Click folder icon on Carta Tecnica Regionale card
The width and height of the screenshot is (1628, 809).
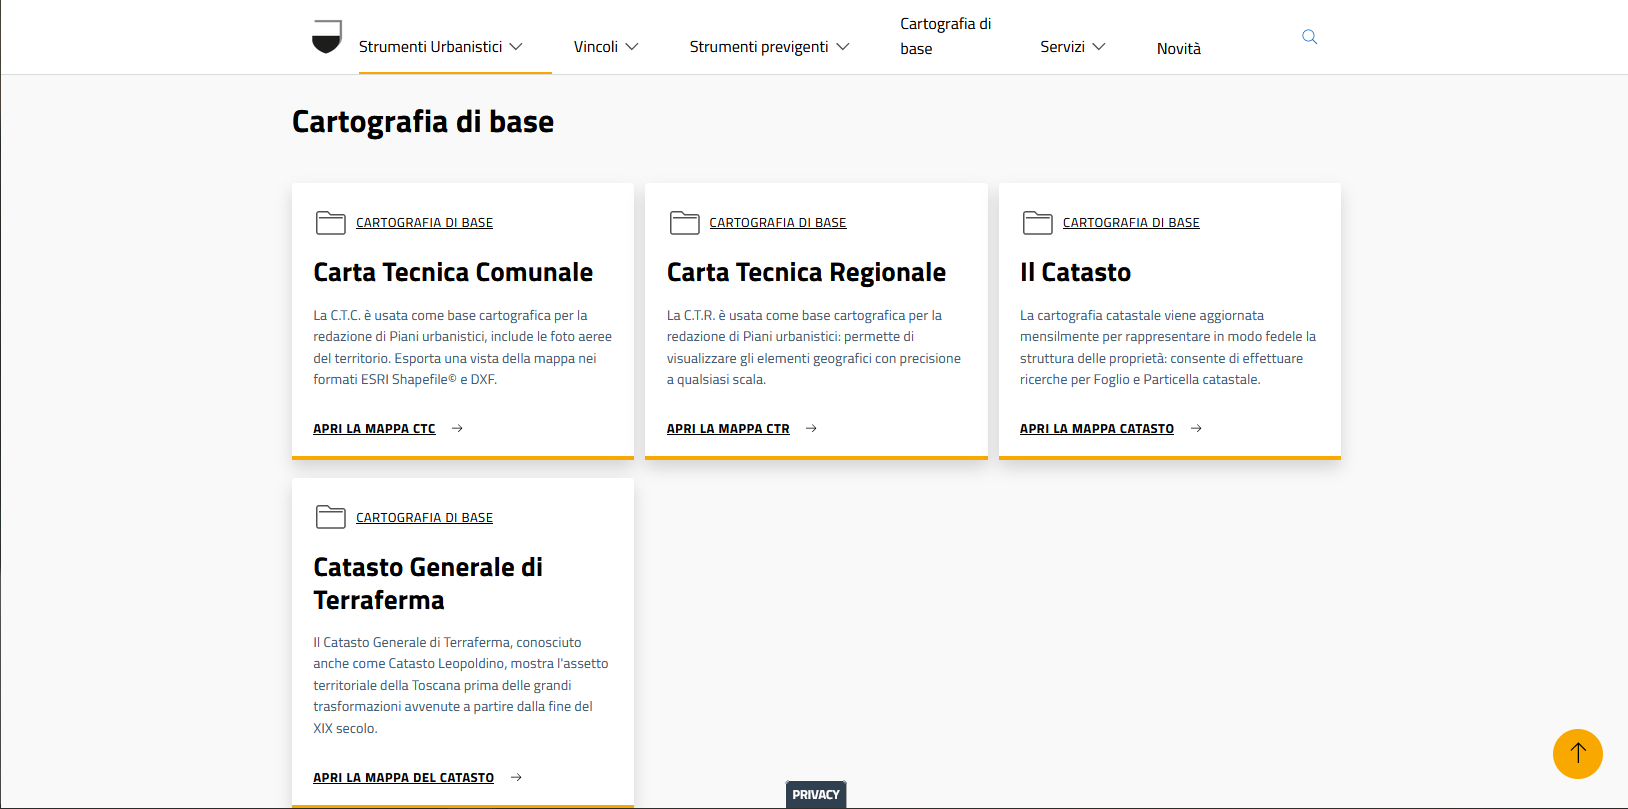pos(685,223)
